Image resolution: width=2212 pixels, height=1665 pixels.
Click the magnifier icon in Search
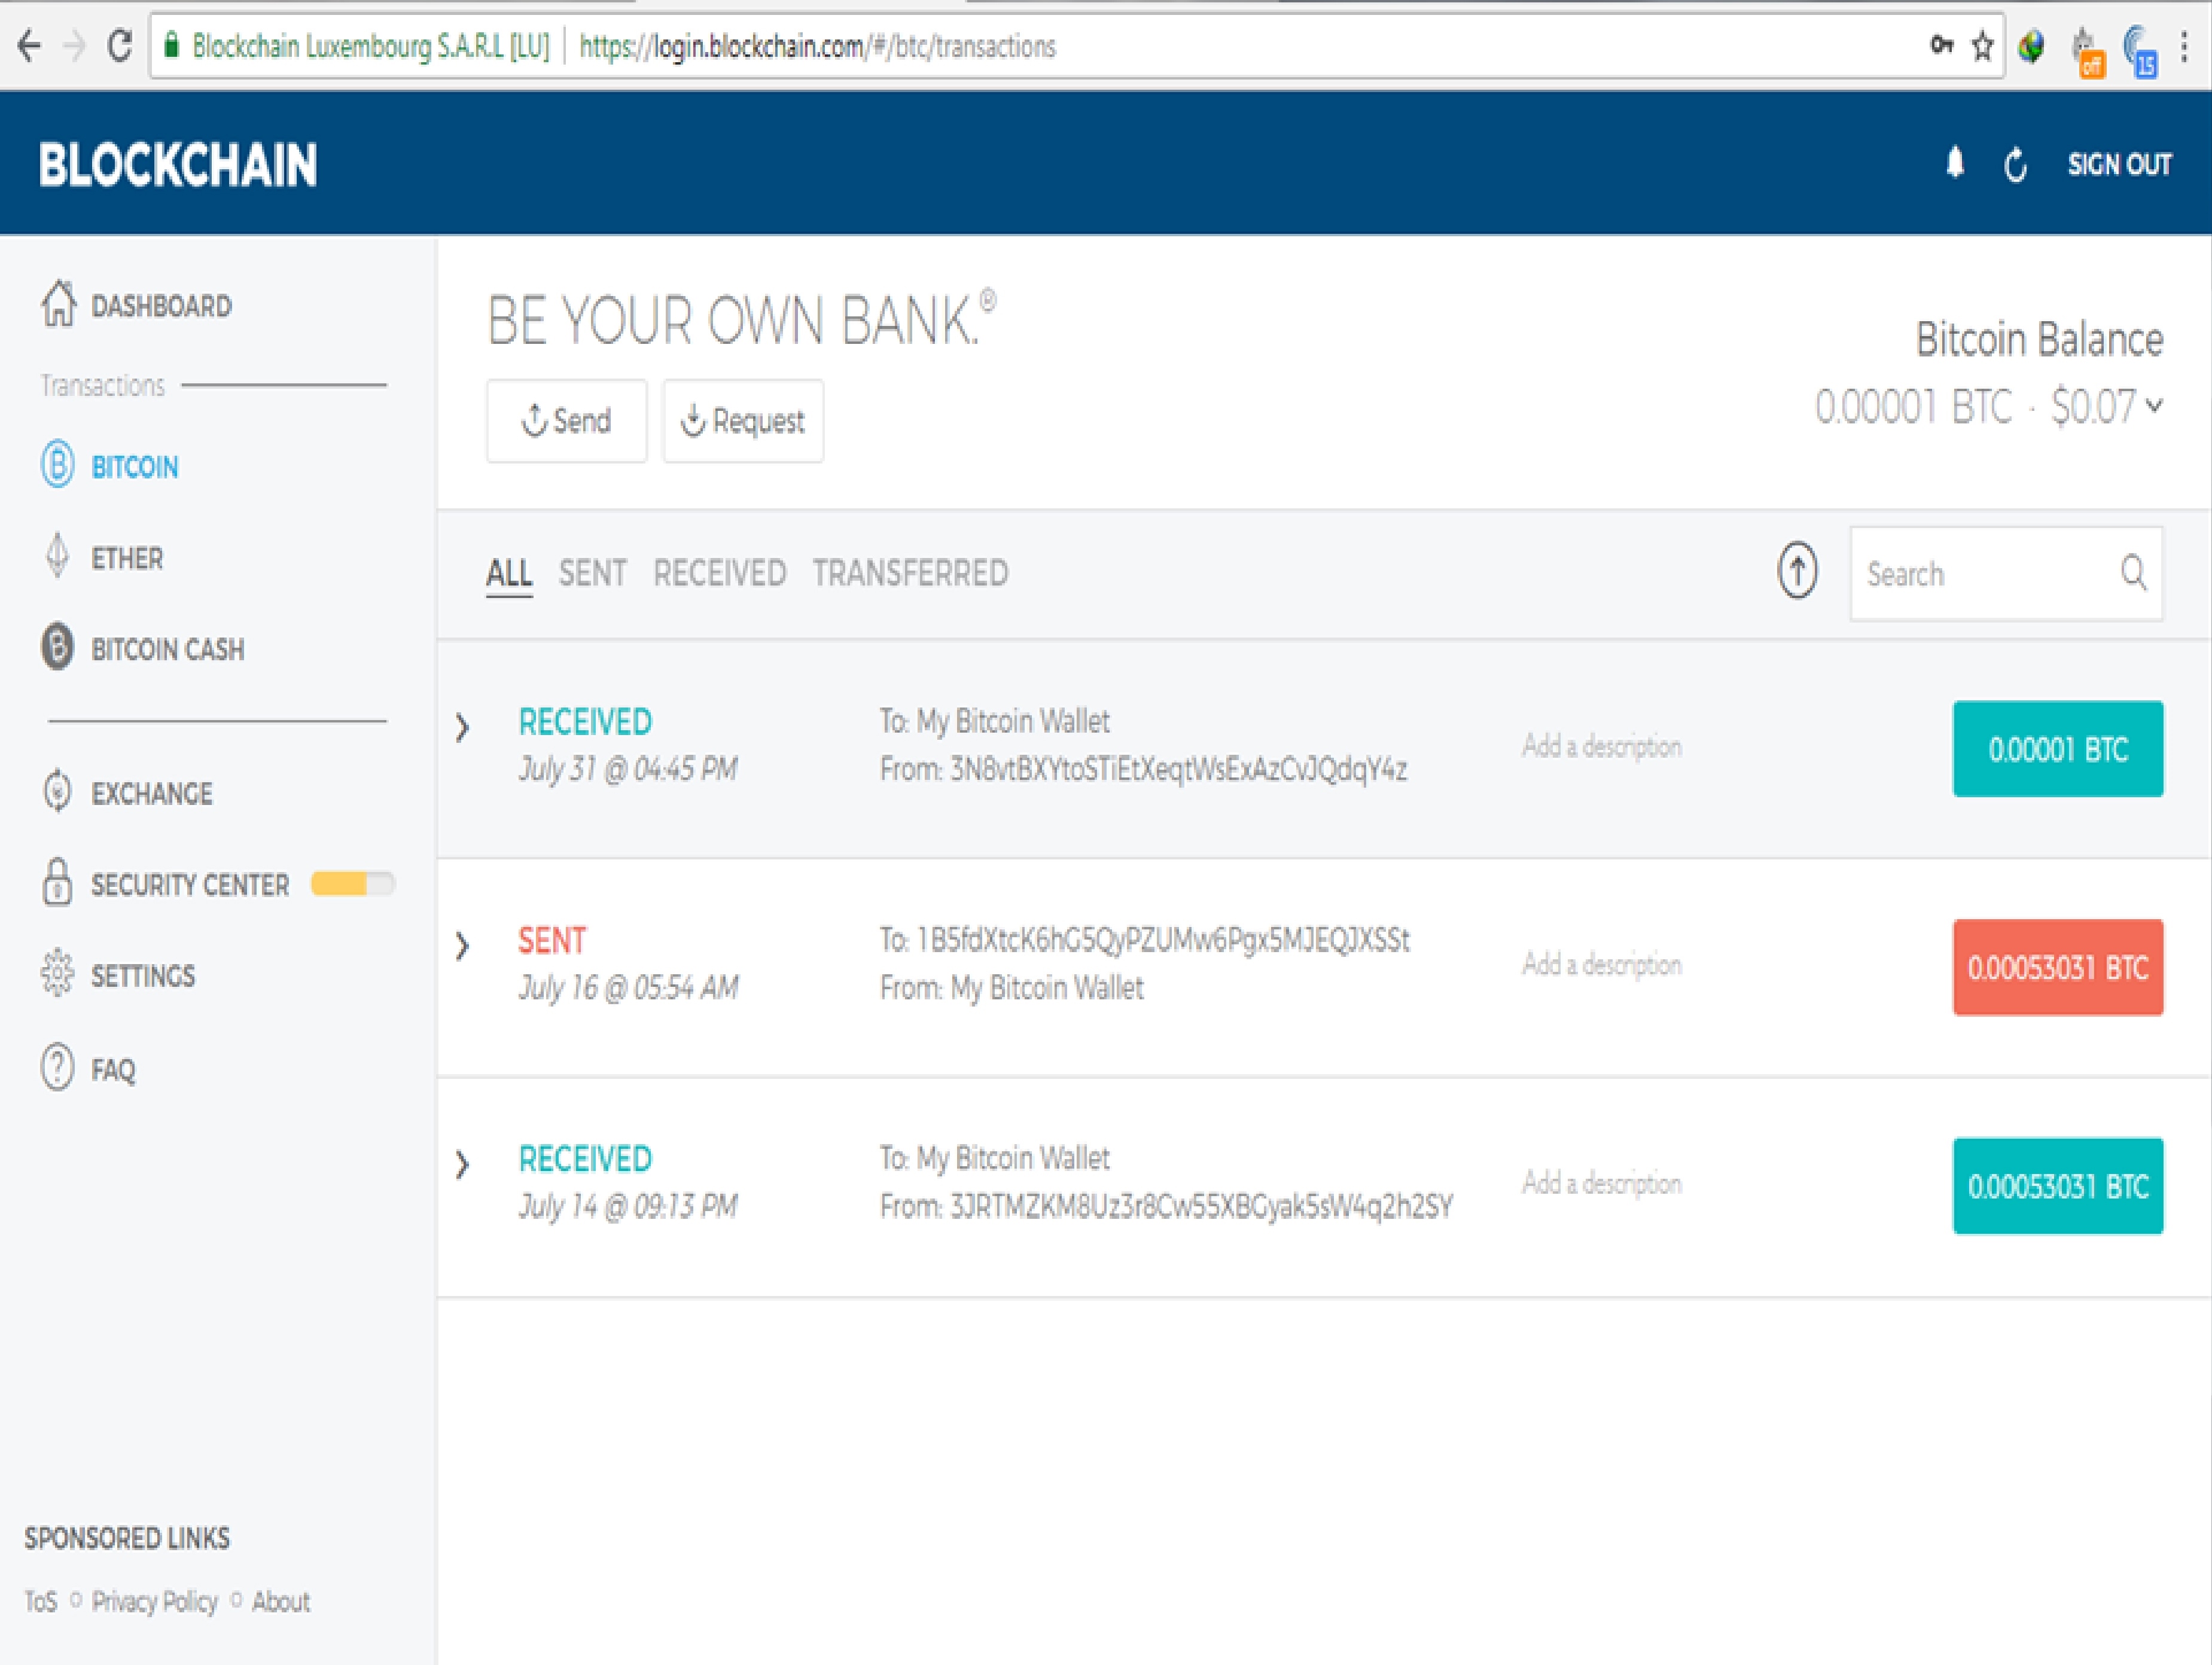coord(2133,573)
